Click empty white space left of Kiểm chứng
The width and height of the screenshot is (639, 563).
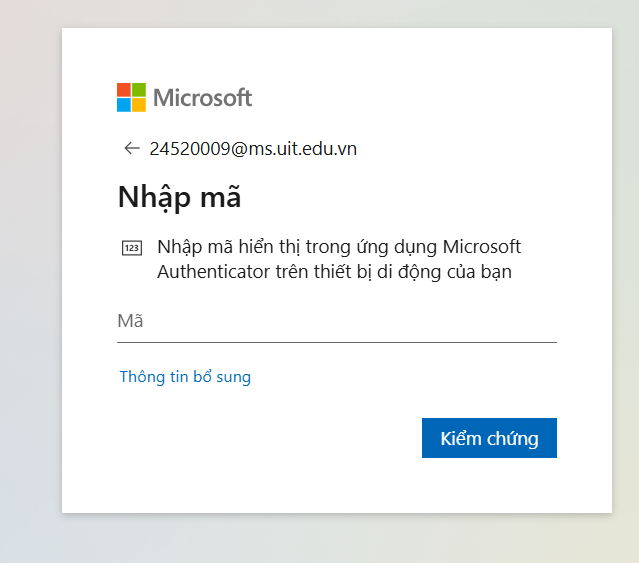[x=270, y=438]
